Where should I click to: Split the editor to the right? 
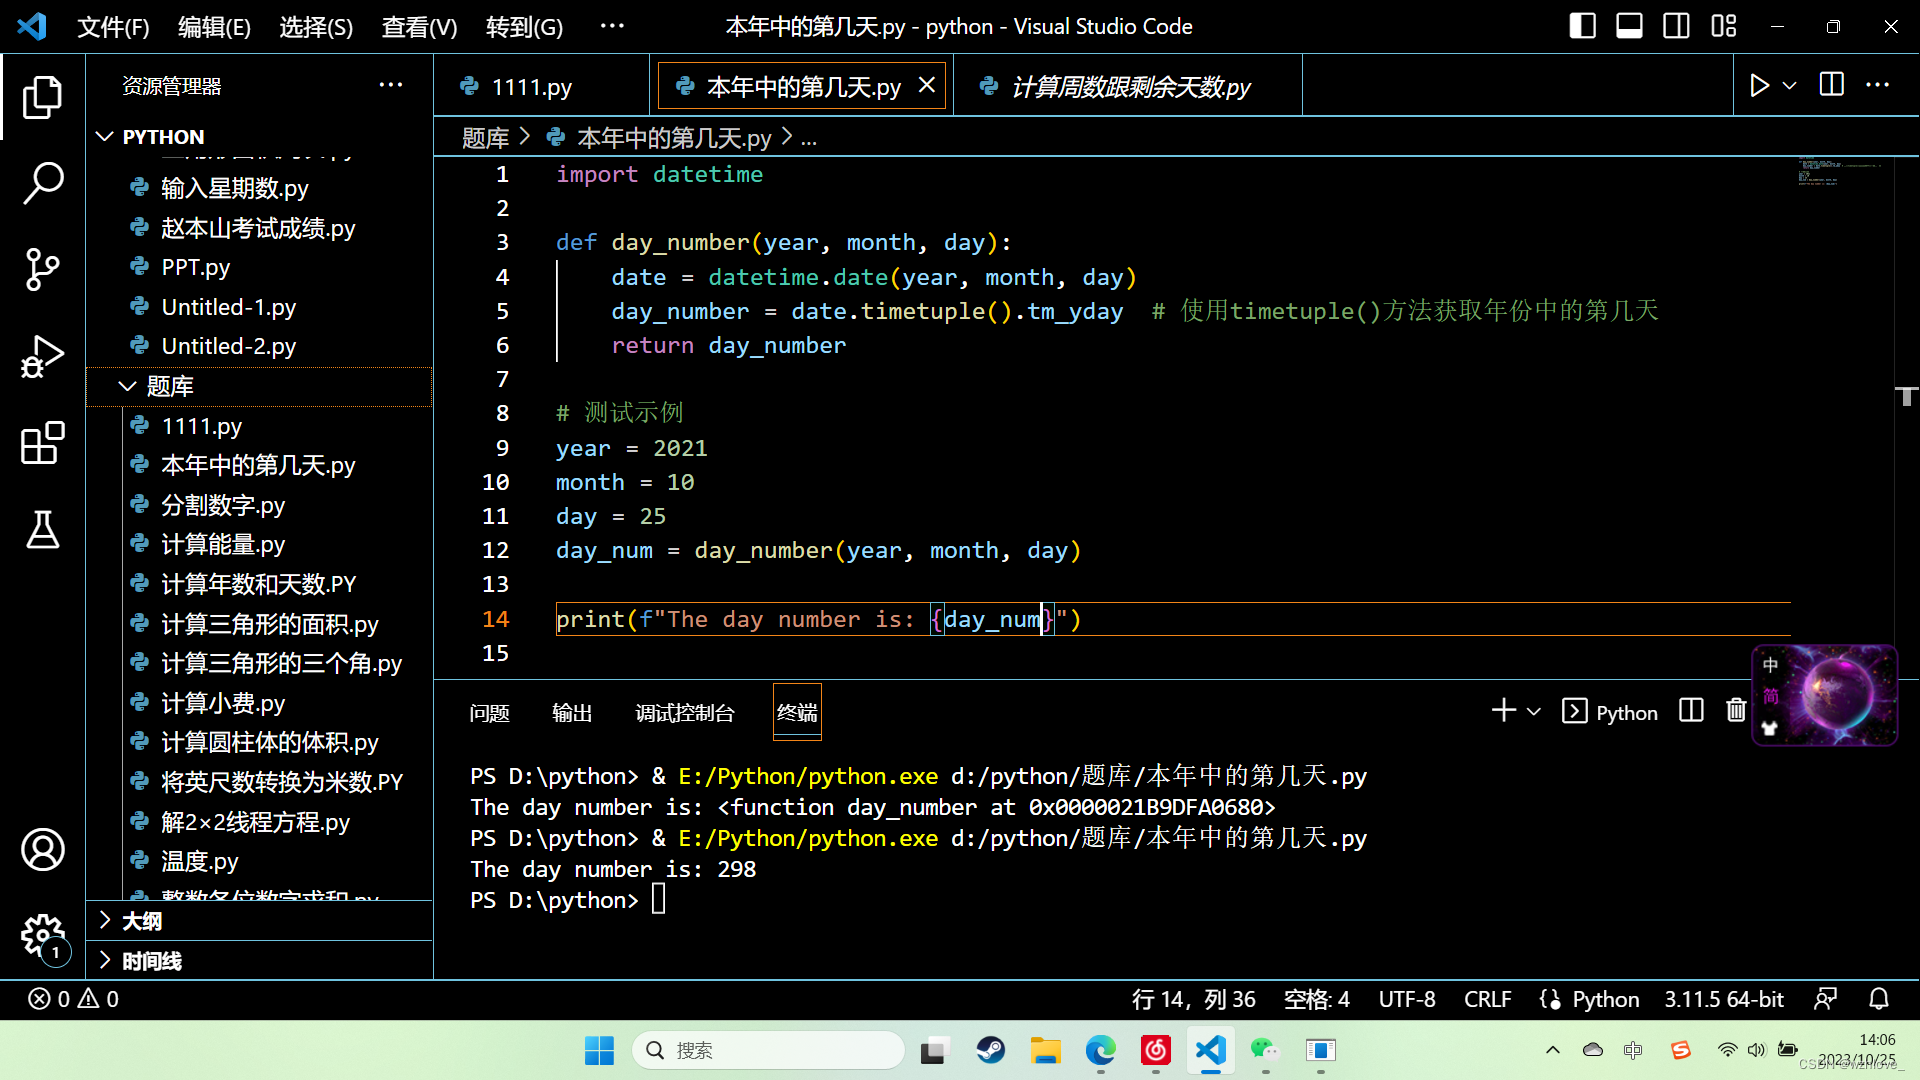point(1832,85)
